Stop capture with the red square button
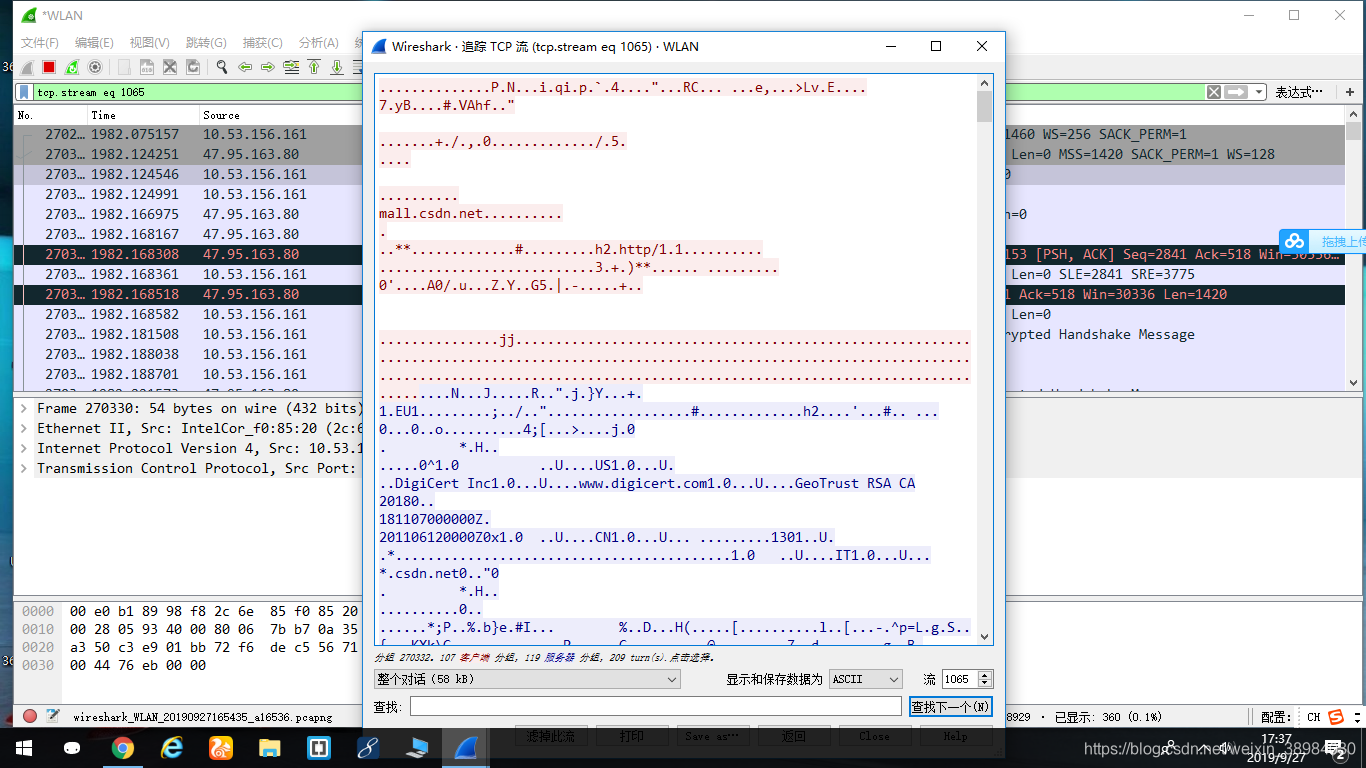This screenshot has height=768, width=1366. click(49, 67)
